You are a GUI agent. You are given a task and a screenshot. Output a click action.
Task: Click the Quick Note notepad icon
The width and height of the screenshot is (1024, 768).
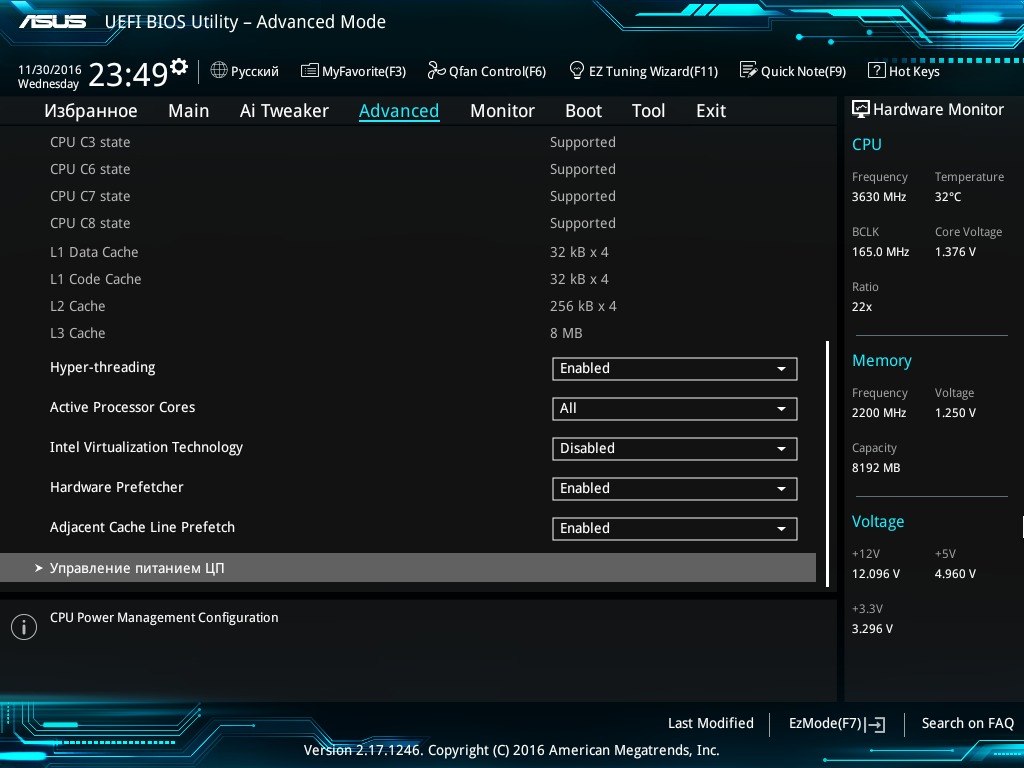pyautogui.click(x=748, y=70)
